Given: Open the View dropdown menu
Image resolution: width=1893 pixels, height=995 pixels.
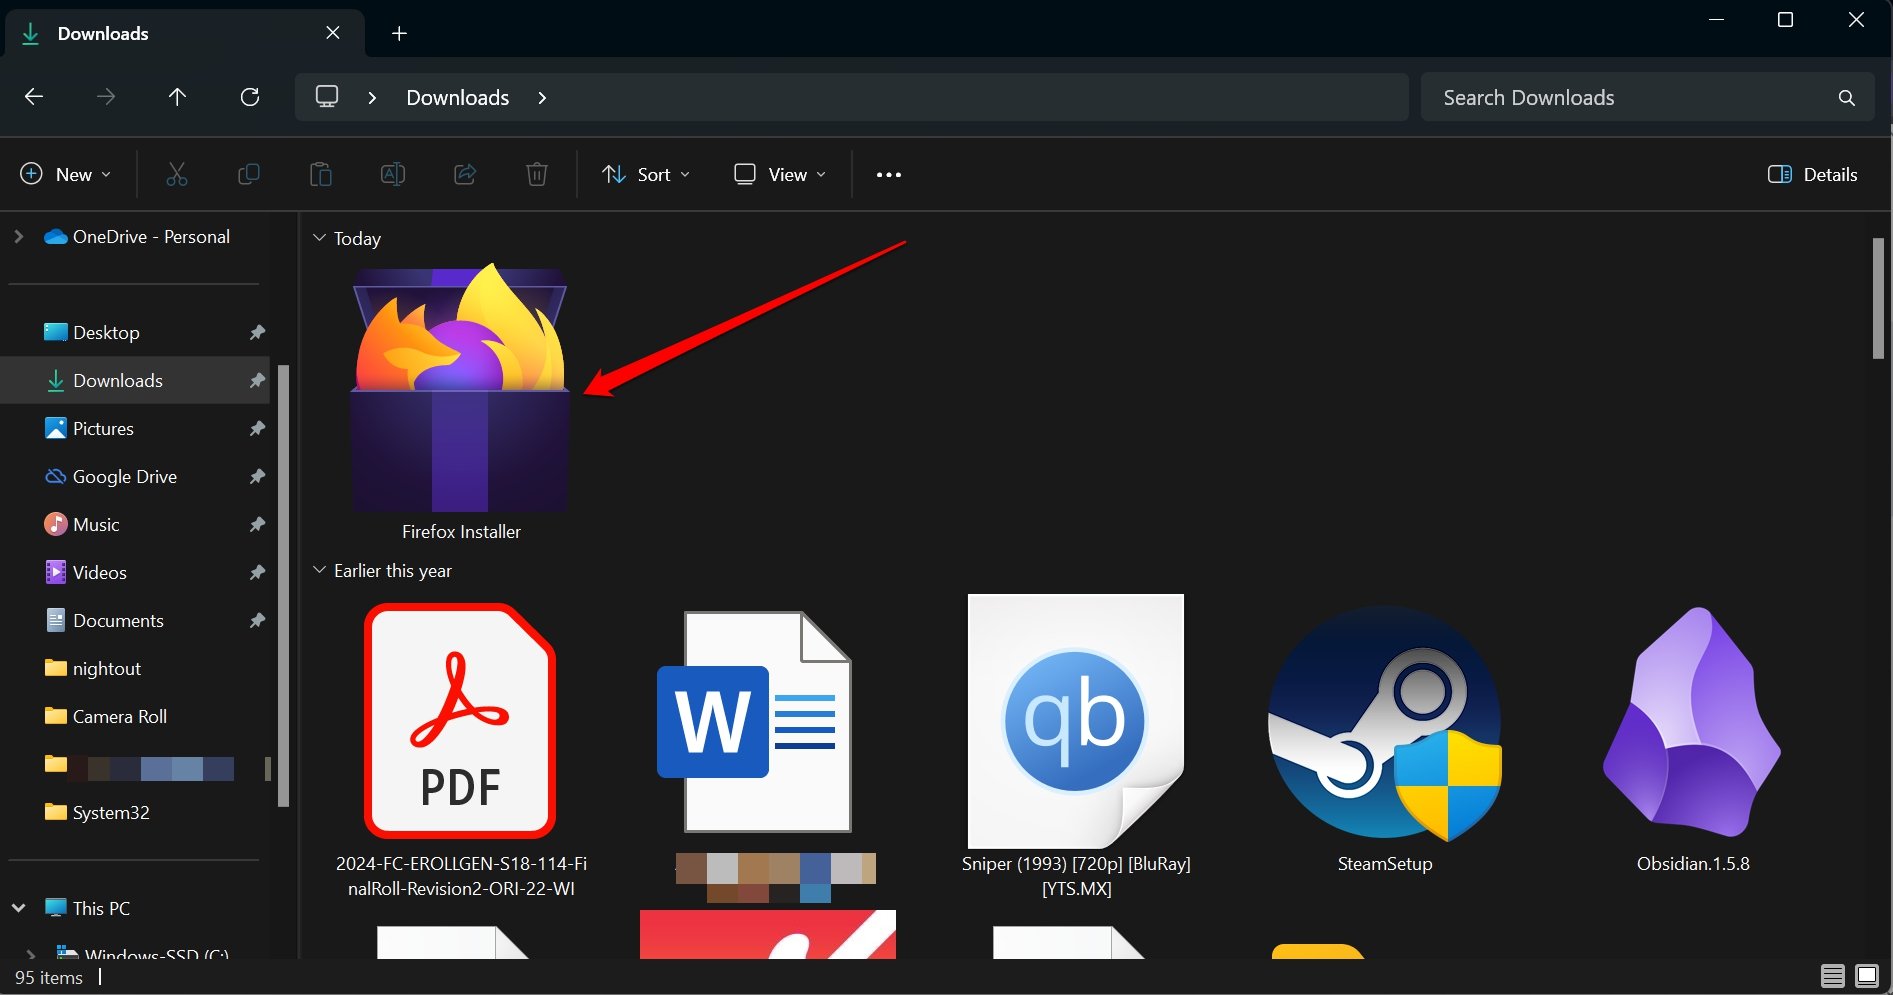Looking at the screenshot, I should [780, 174].
